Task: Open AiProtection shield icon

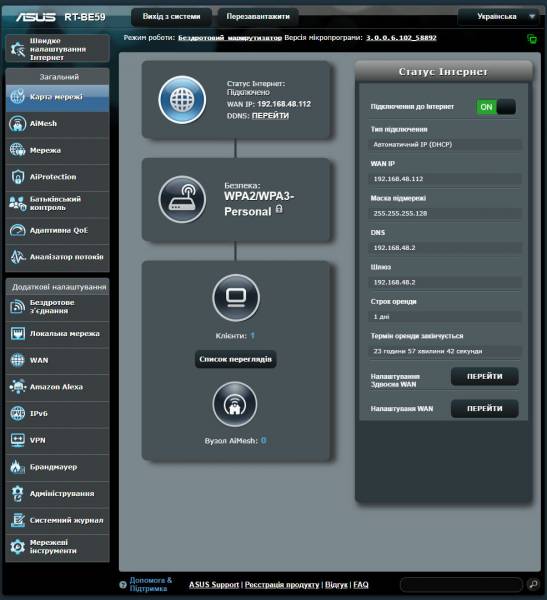Action: 18,177
